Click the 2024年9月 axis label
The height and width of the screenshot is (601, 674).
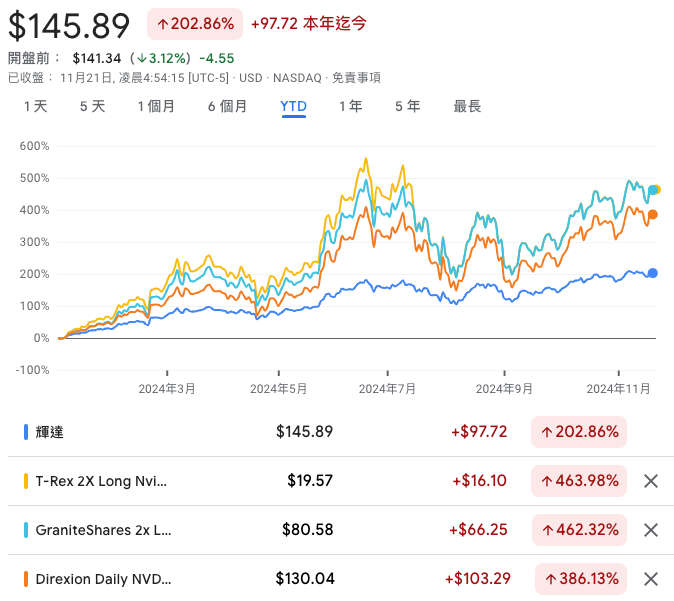[504, 389]
